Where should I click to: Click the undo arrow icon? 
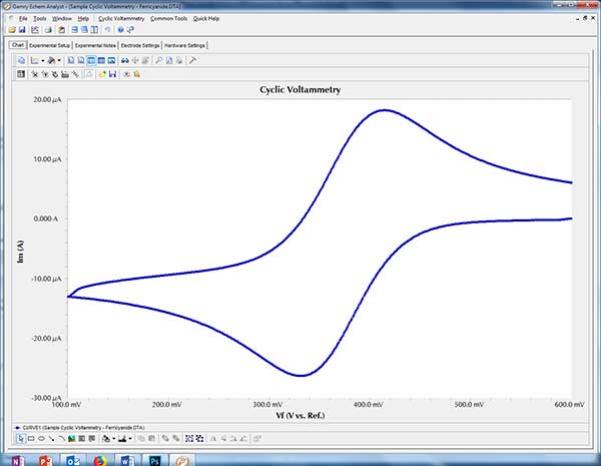108,30
